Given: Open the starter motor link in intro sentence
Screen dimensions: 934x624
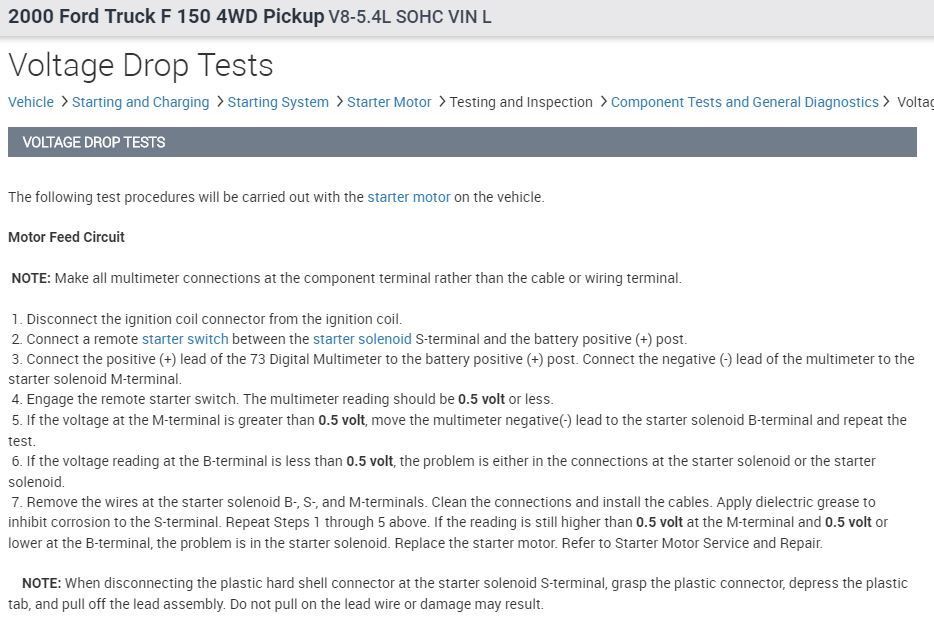Looking at the screenshot, I should coord(408,197).
